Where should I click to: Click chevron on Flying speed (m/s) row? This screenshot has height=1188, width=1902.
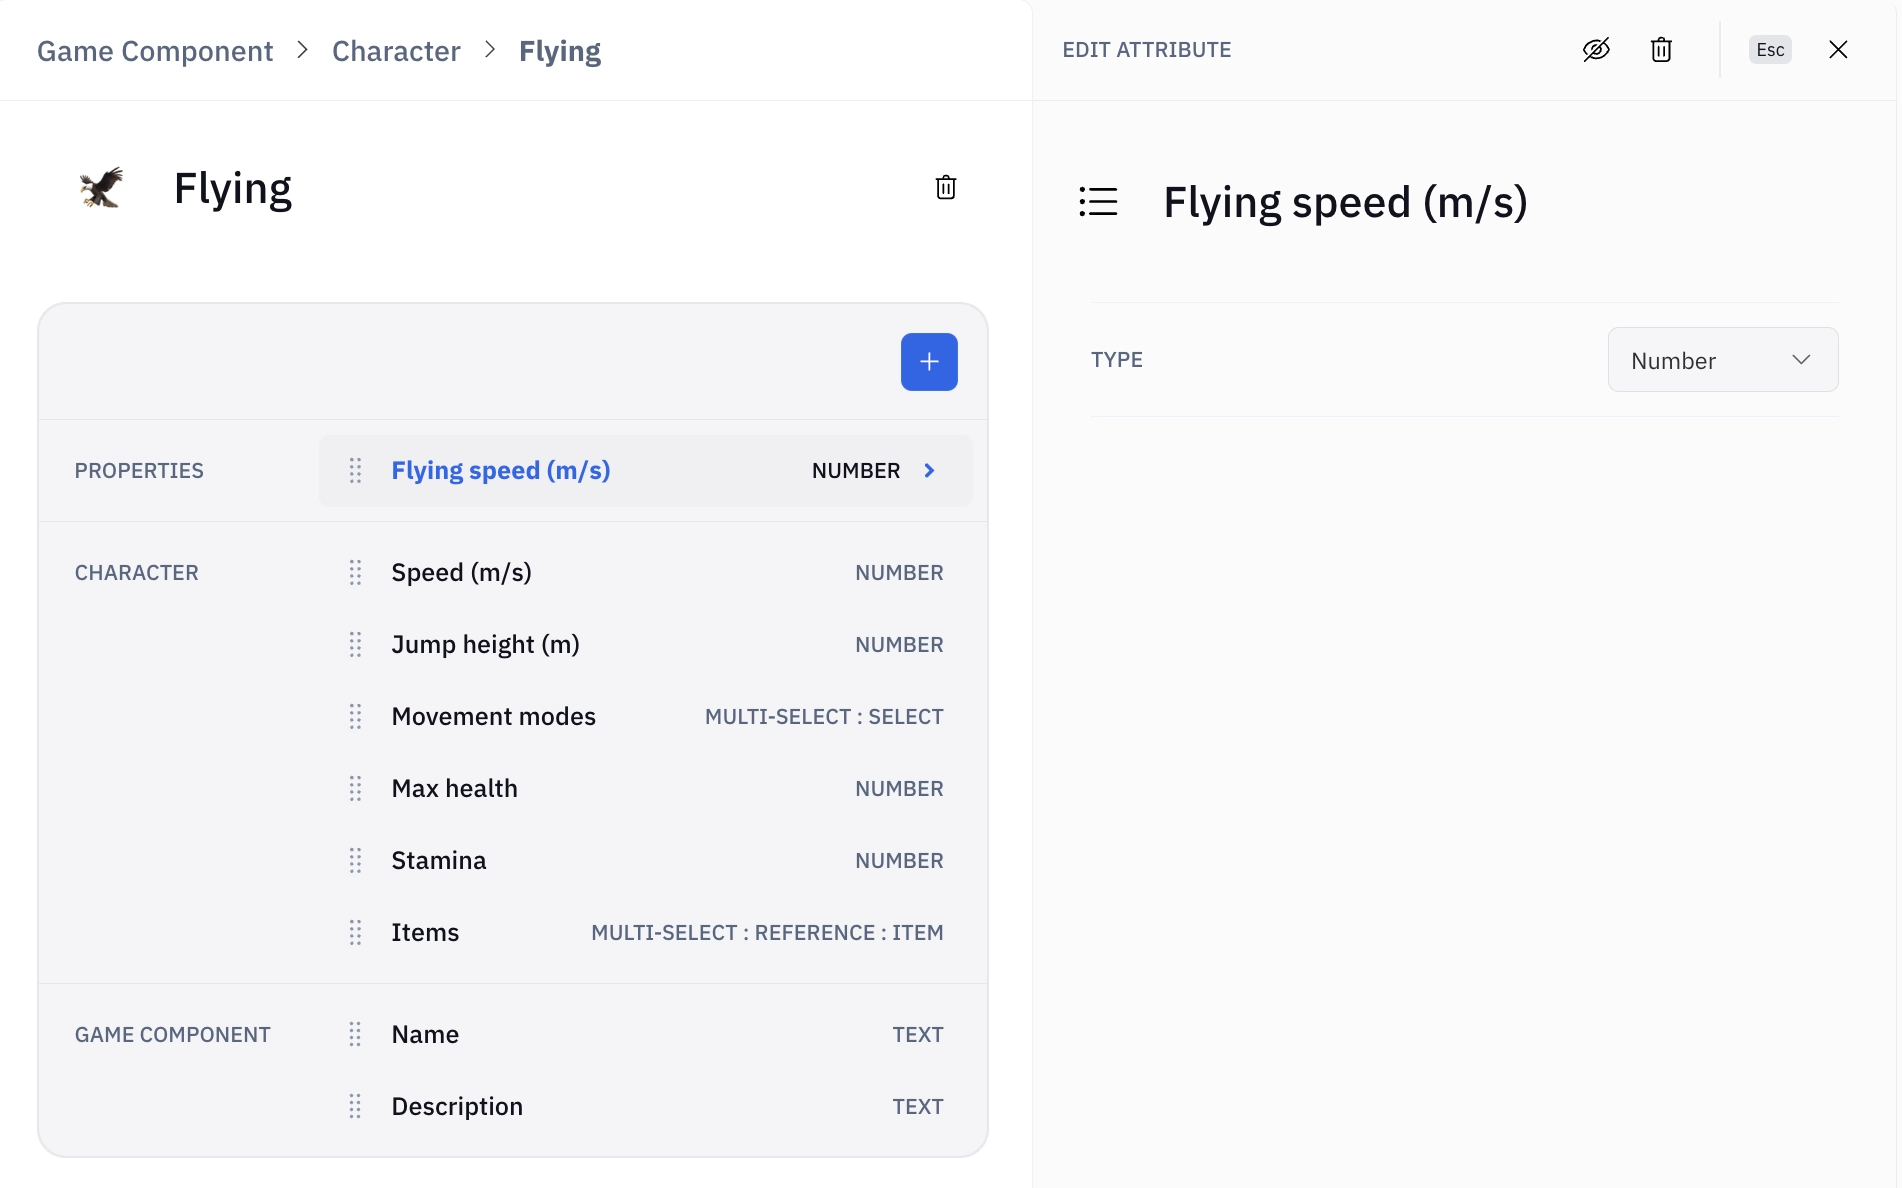(x=929, y=471)
